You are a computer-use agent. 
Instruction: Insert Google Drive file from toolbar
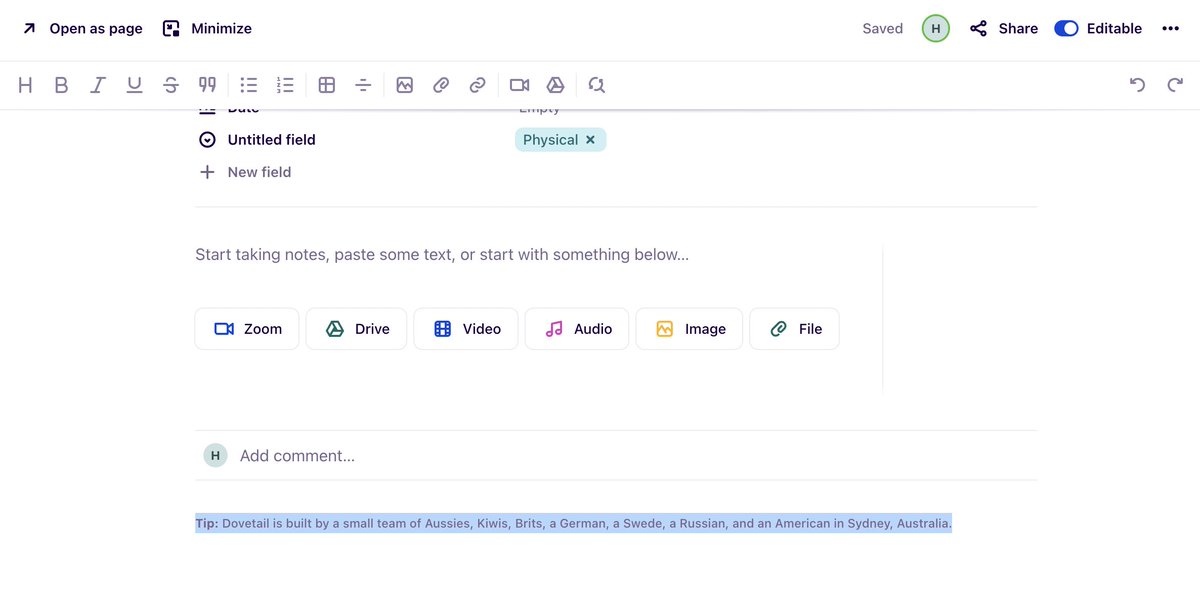click(555, 85)
